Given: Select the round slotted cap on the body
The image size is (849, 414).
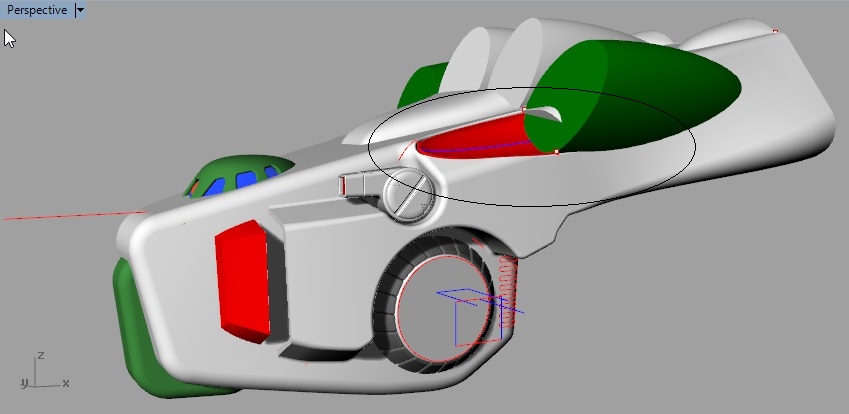Looking at the screenshot, I should [x=409, y=194].
